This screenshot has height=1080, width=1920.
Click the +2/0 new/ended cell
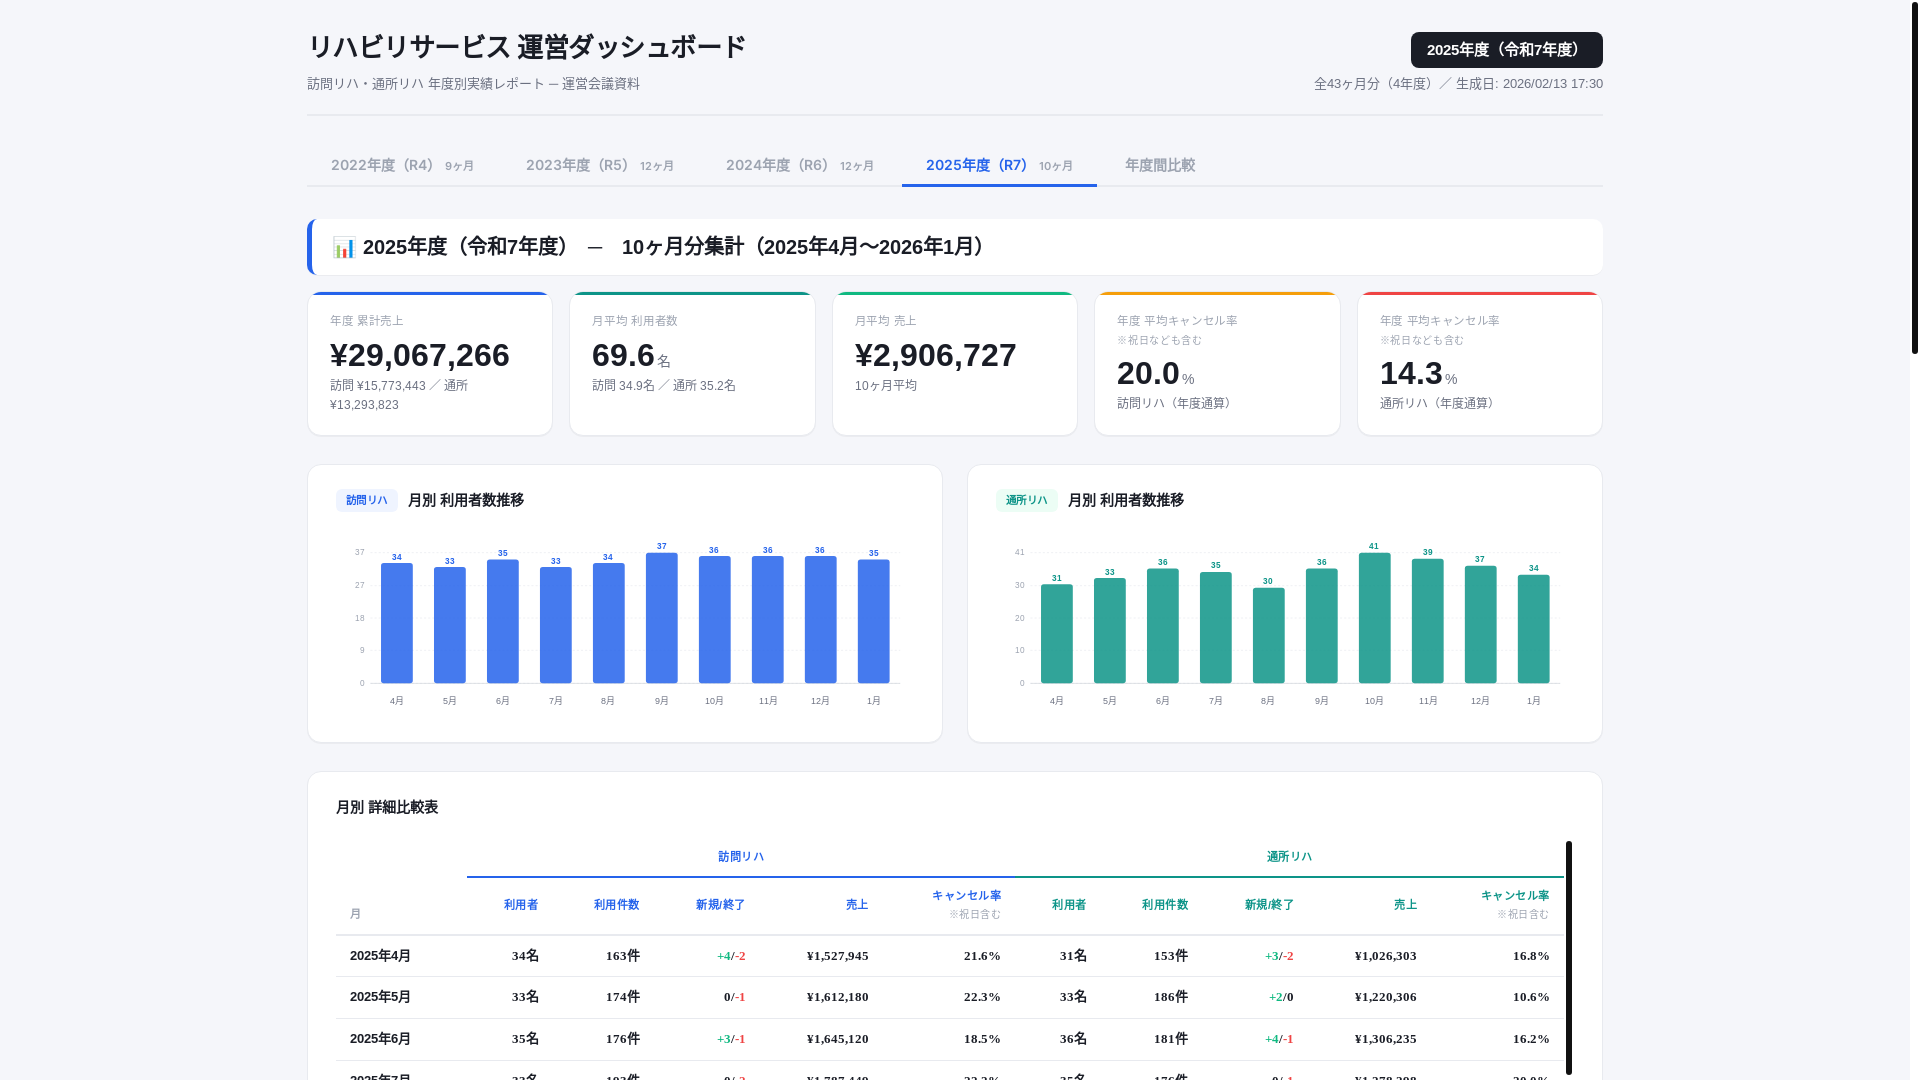pos(1281,997)
